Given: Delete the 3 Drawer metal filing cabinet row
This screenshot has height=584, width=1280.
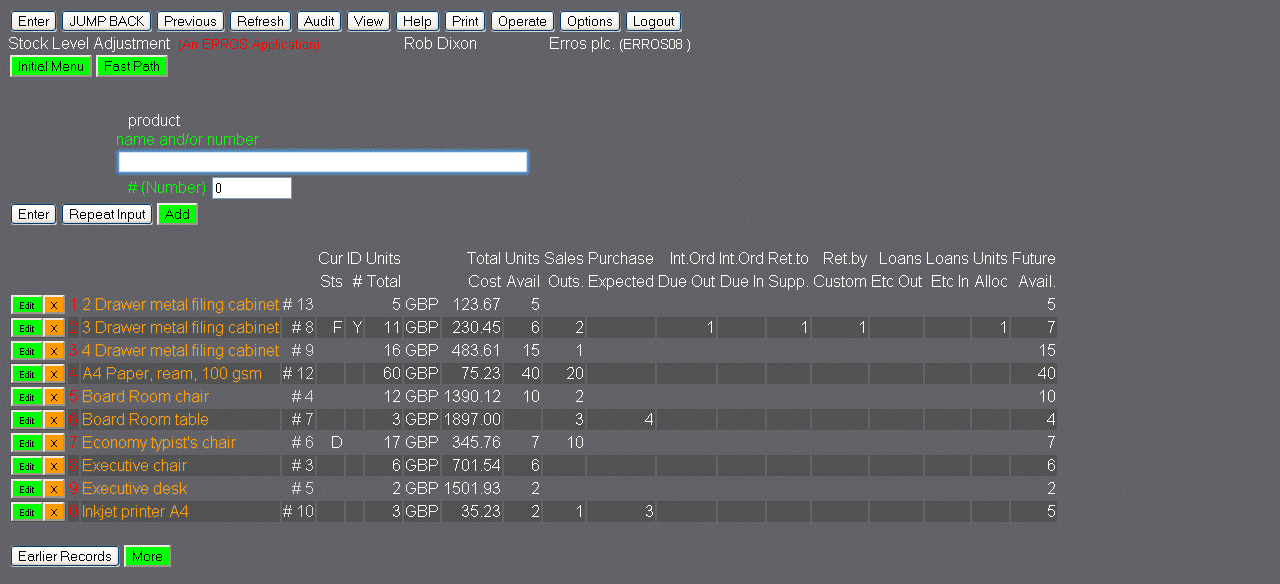Looking at the screenshot, I should click(x=54, y=328).
